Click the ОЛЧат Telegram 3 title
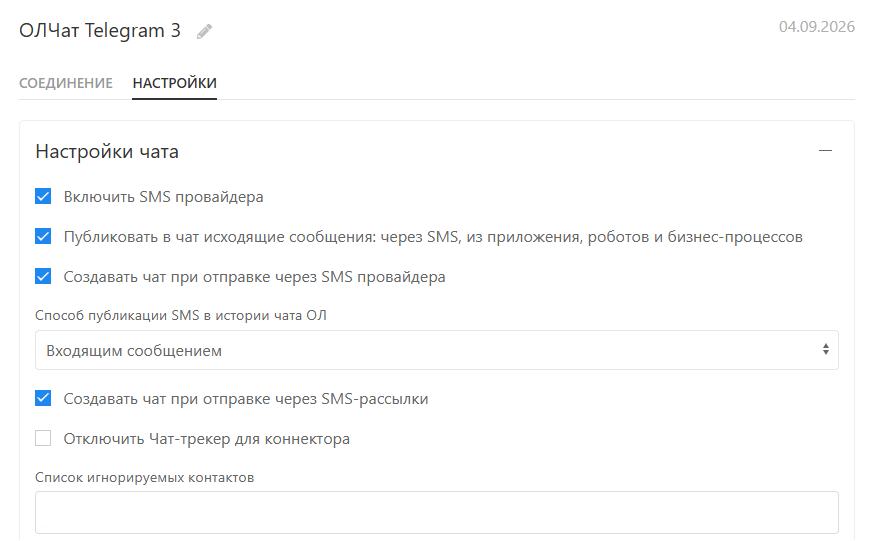The width and height of the screenshot is (877, 541). pos(100,30)
